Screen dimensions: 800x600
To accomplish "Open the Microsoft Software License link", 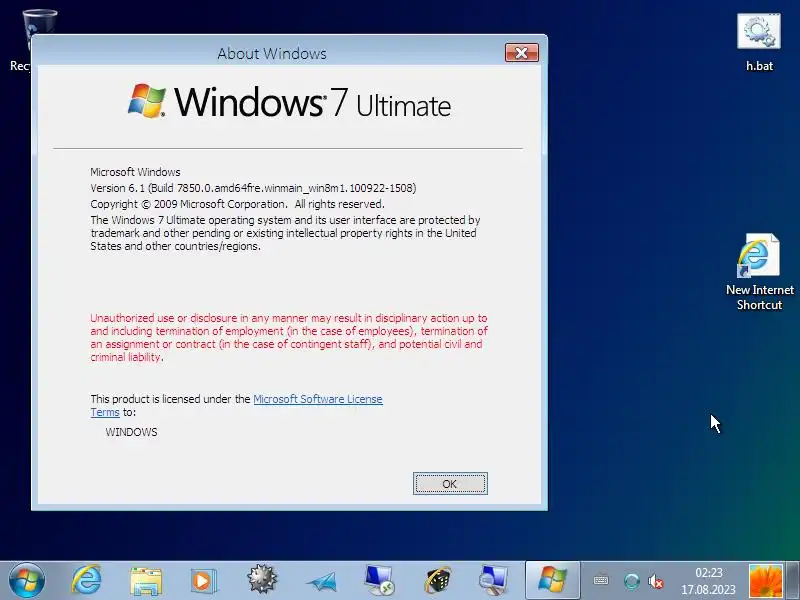I will click(x=318, y=399).
